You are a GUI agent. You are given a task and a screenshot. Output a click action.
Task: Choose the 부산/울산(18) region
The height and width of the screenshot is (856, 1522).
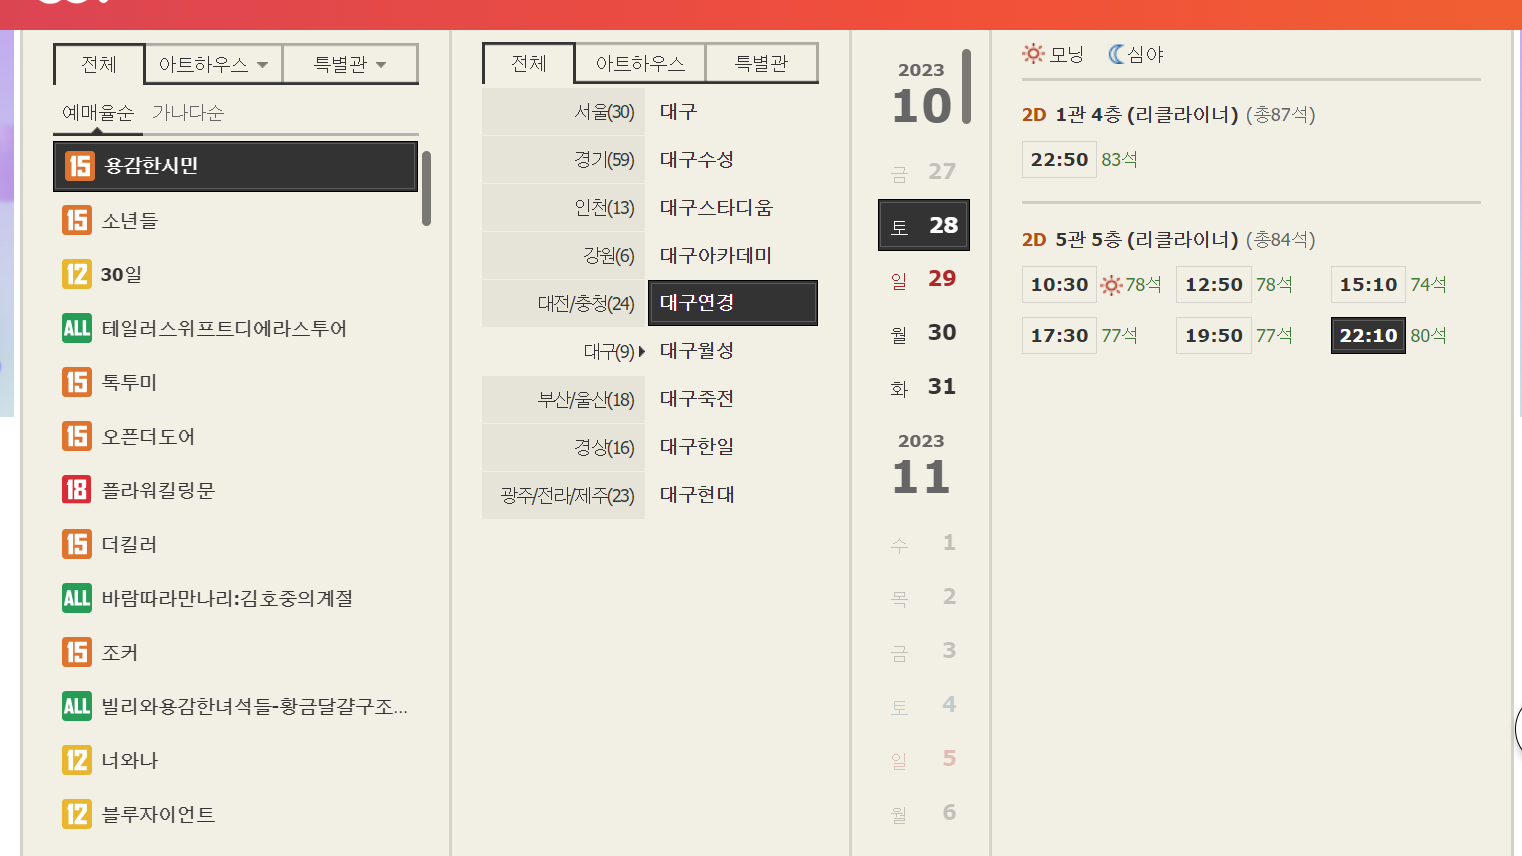pyautogui.click(x=563, y=400)
